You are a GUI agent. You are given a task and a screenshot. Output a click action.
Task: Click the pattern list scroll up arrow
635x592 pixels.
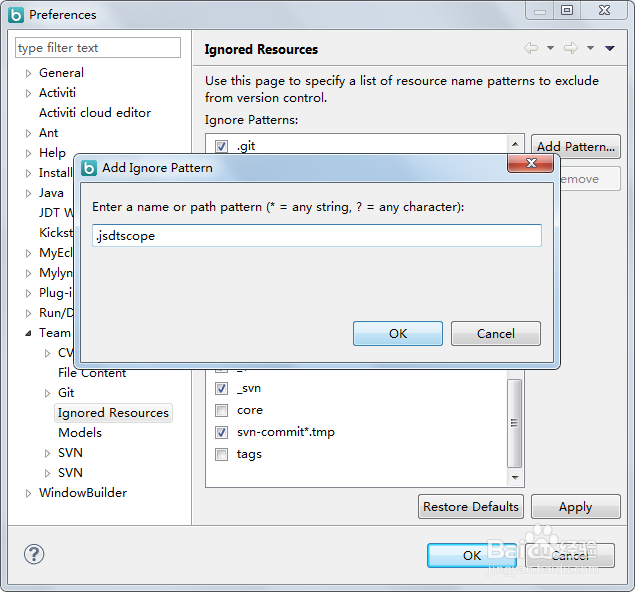tap(515, 144)
